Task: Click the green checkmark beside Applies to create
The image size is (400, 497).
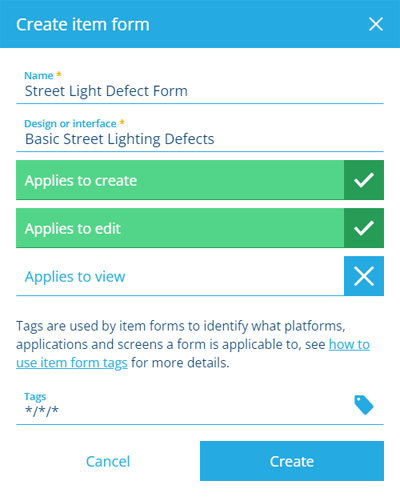Action: pos(364,180)
